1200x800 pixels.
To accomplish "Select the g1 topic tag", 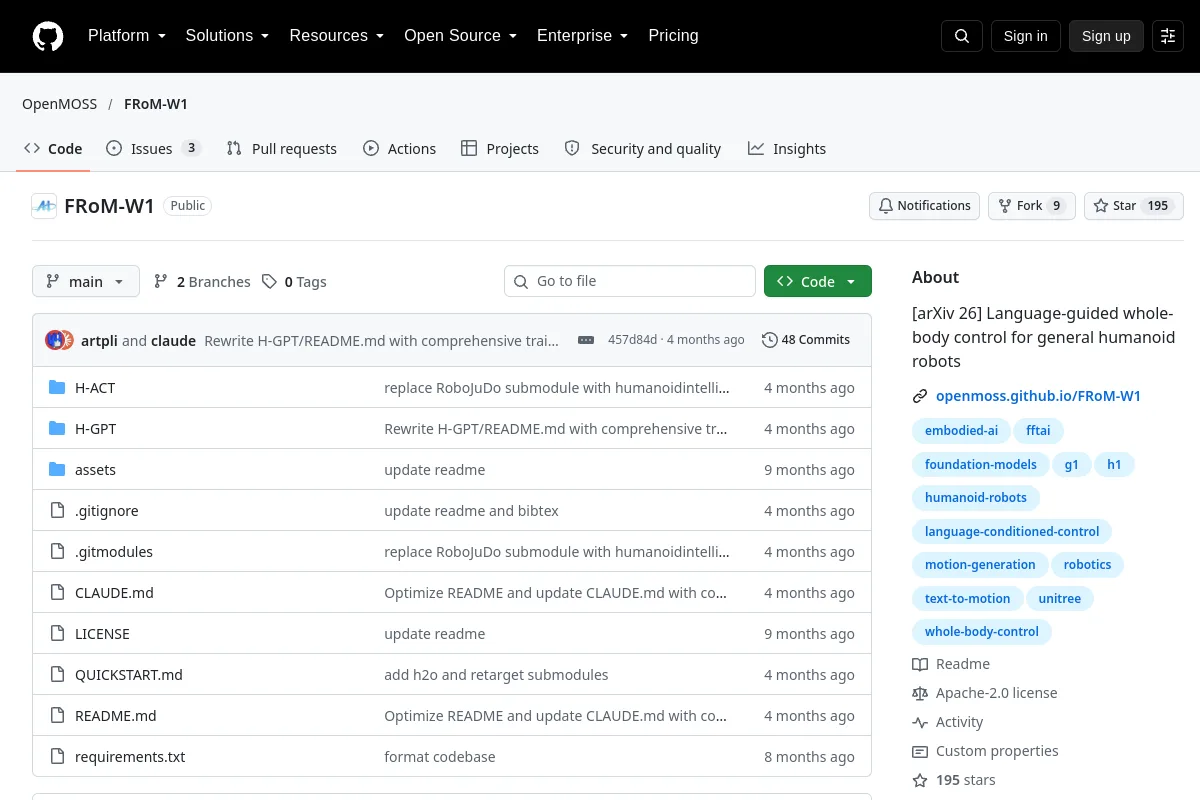I will click(1071, 465).
